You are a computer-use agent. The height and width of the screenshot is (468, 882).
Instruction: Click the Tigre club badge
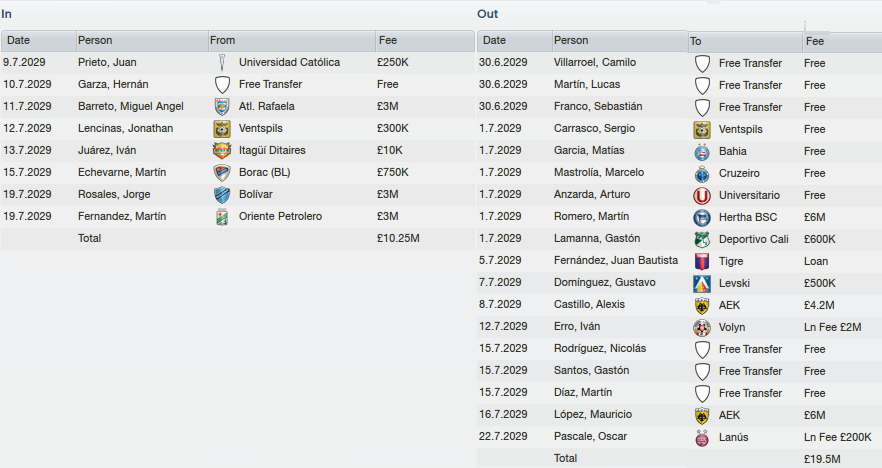click(x=702, y=262)
